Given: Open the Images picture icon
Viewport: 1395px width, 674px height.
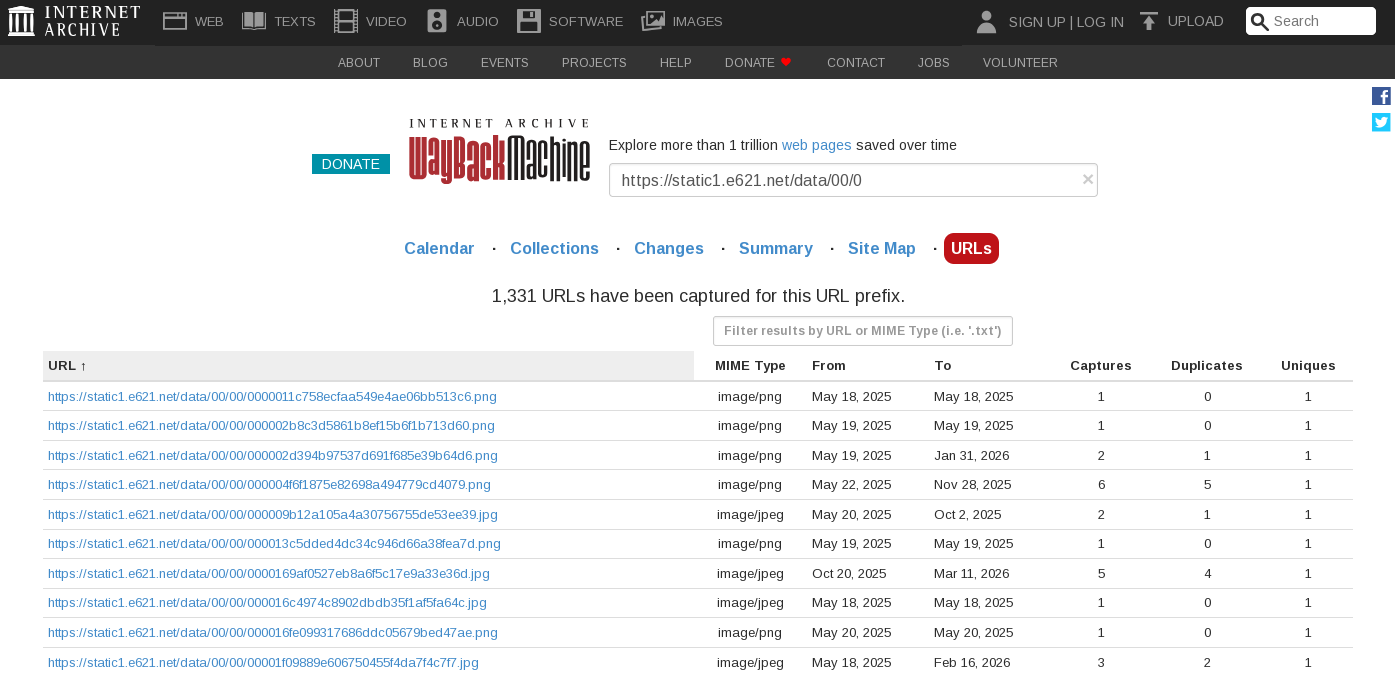Looking at the screenshot, I should 653,21.
